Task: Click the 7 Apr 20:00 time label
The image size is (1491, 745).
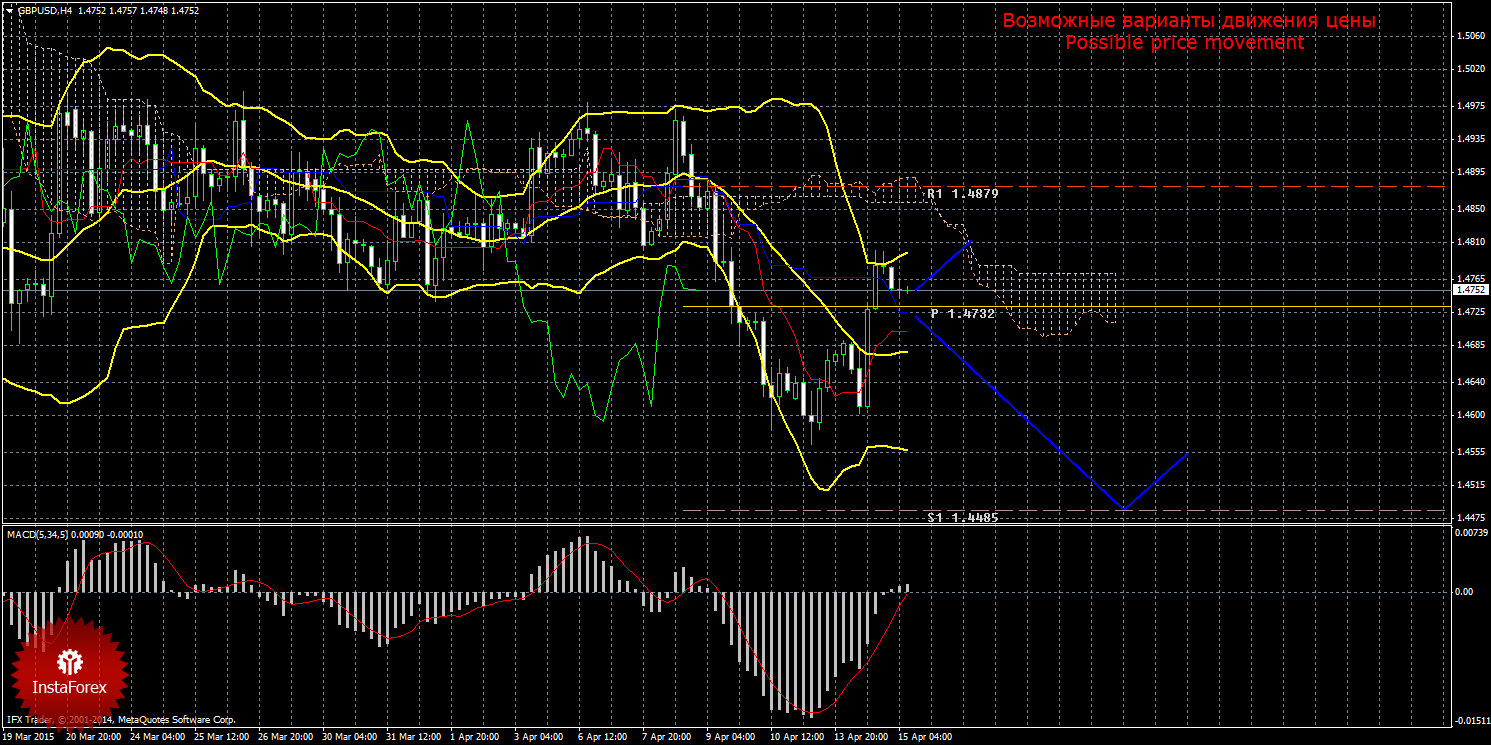Action: (x=668, y=737)
